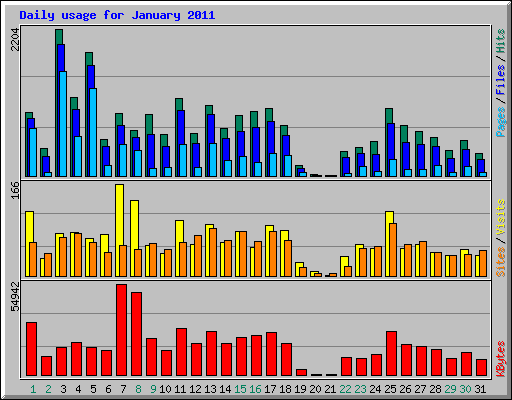Click day 12 on the x-axis
Viewport: 512px width, 400px height.
pos(195,389)
